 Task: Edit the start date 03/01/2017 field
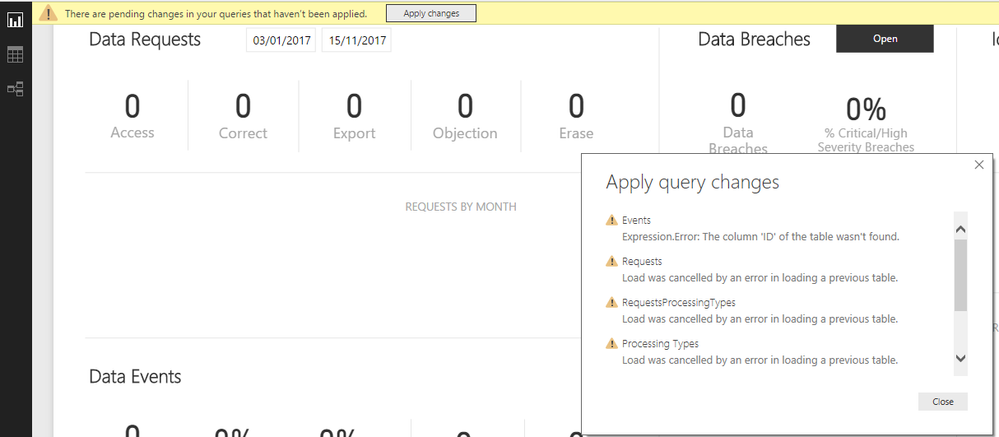[281, 40]
